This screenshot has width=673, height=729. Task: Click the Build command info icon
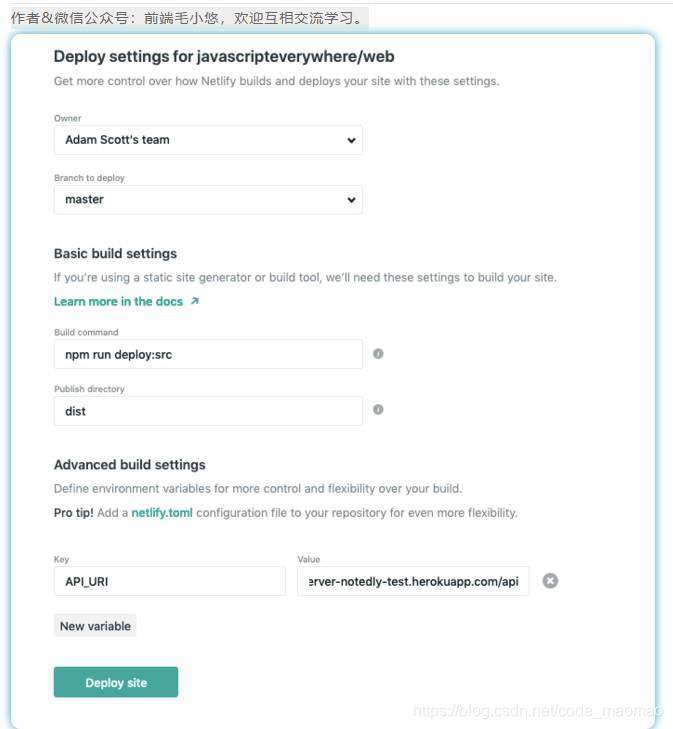[x=378, y=354]
